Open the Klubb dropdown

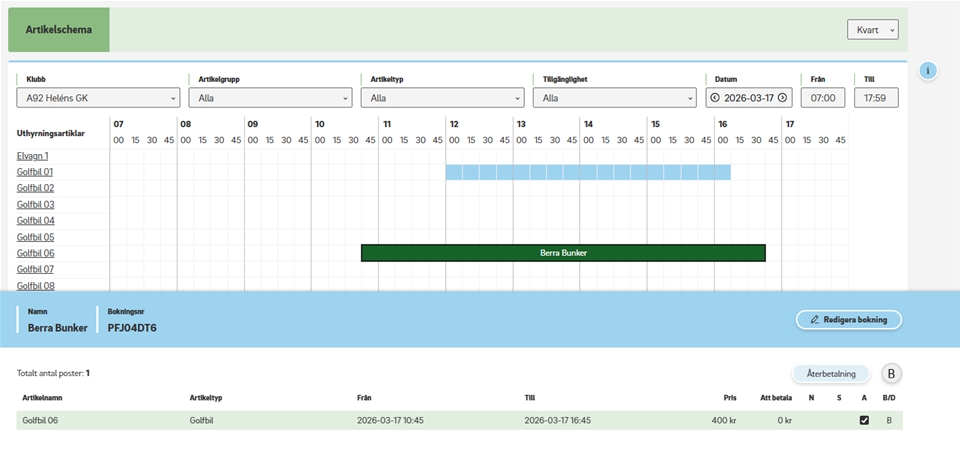click(98, 98)
